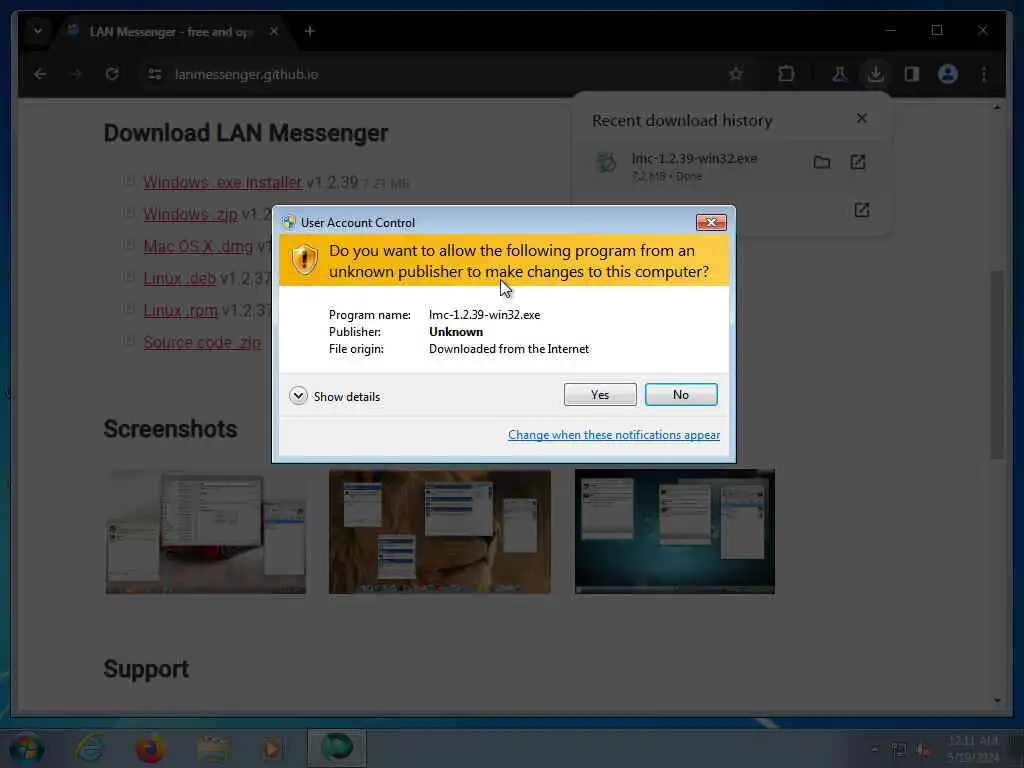Open Linux .deb download link
1024x768 pixels.
click(x=180, y=278)
